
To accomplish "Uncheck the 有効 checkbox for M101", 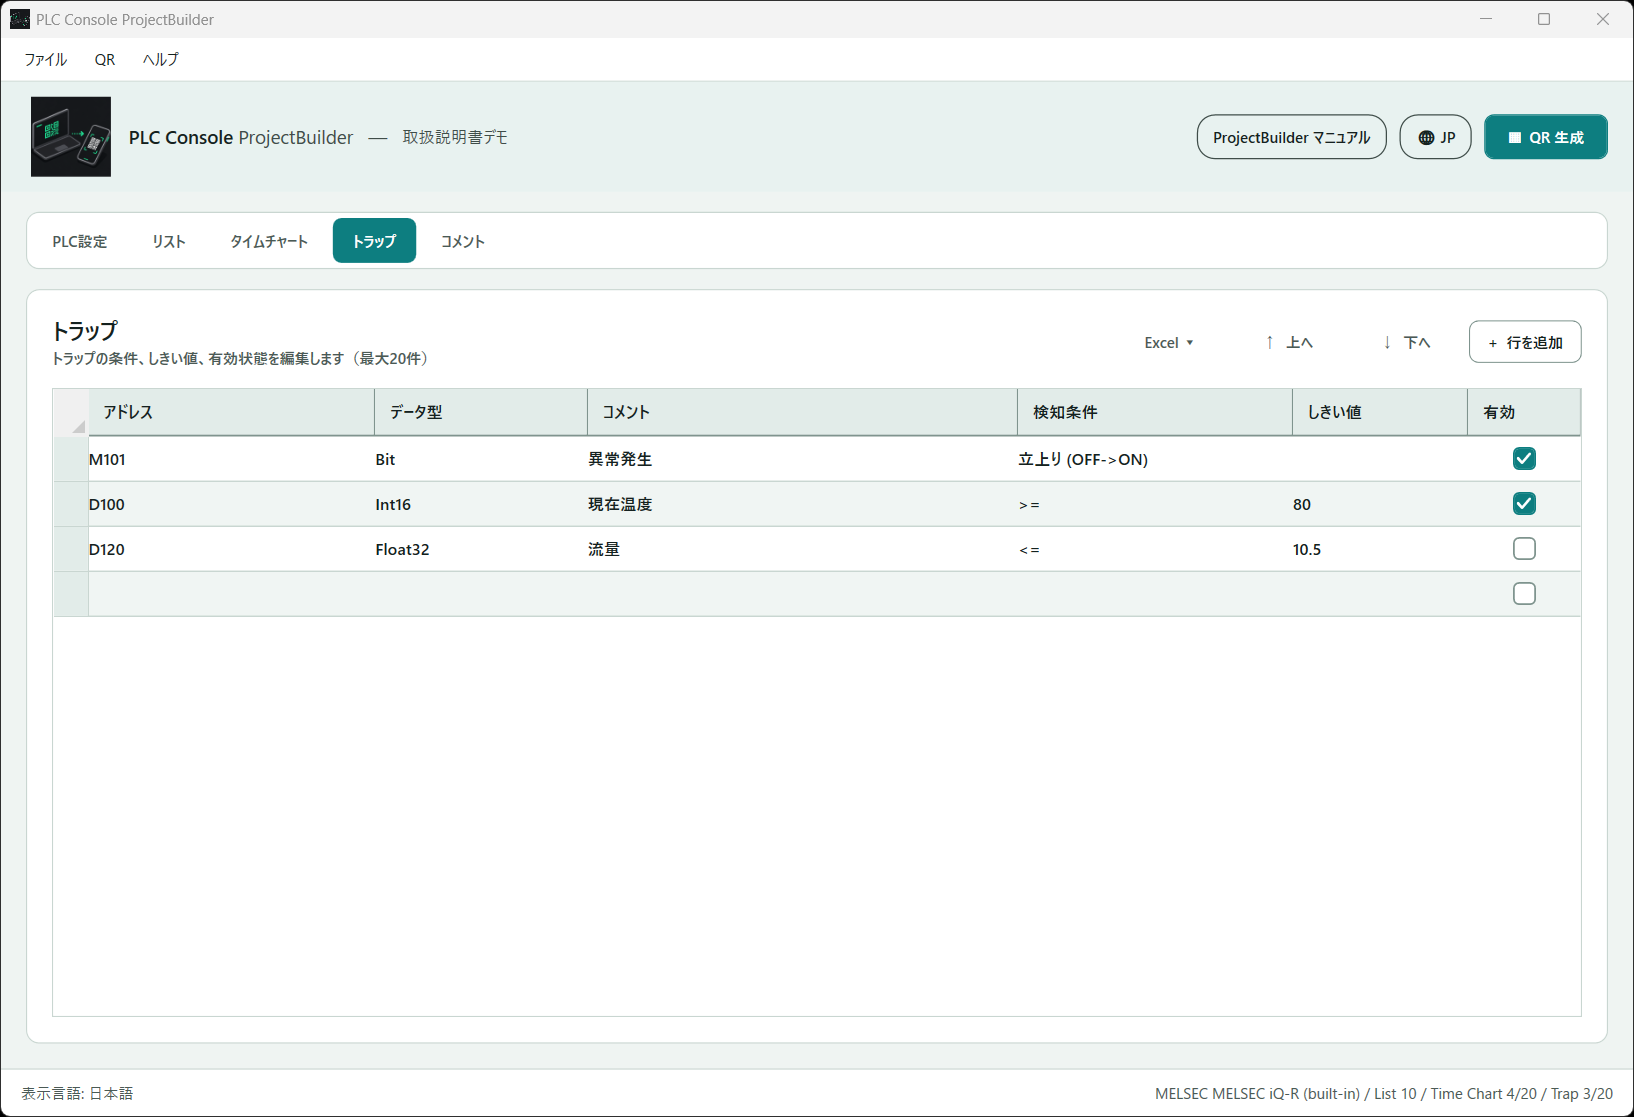I will click(1524, 459).
